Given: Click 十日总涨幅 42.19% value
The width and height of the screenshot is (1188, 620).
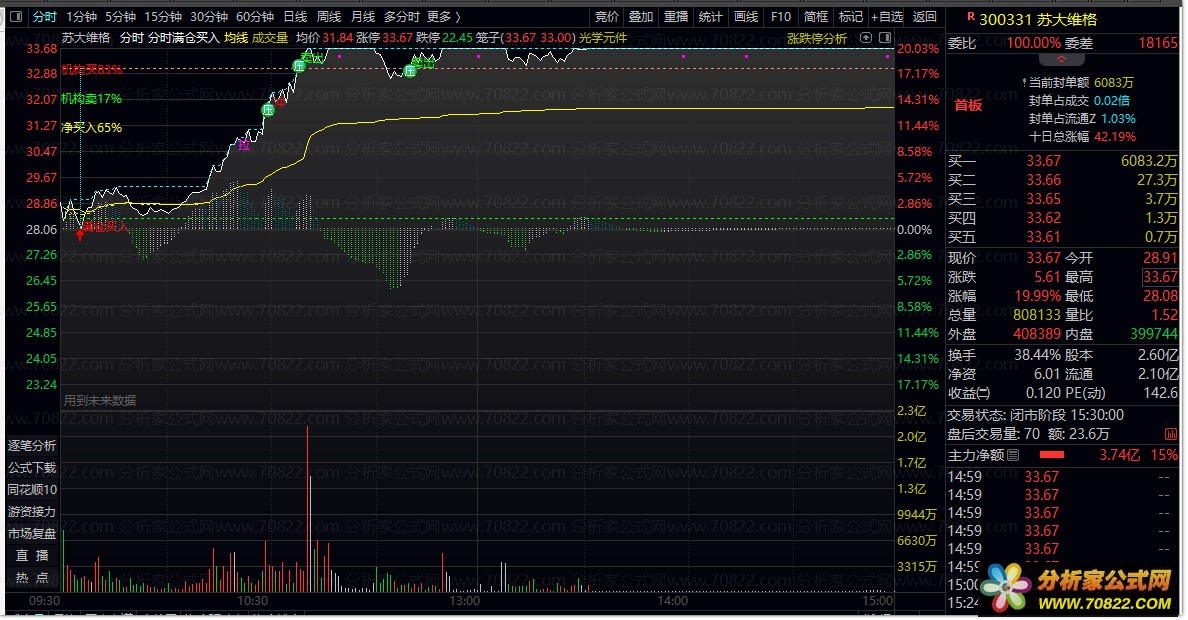Looking at the screenshot, I should pyautogui.click(x=1115, y=137).
